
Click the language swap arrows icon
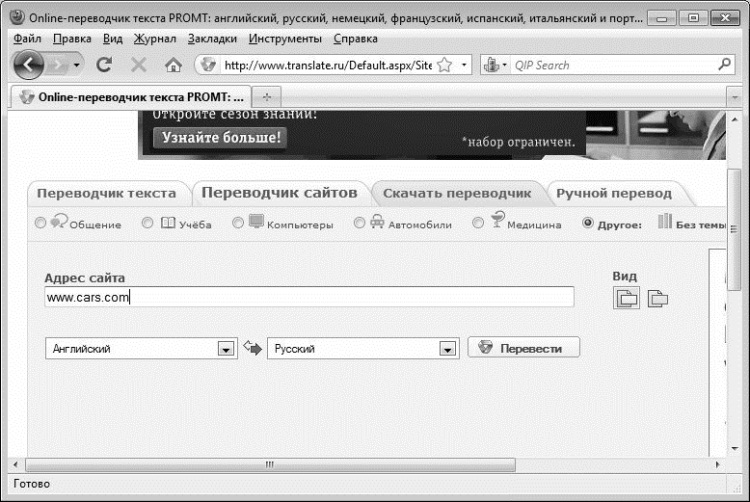point(252,348)
